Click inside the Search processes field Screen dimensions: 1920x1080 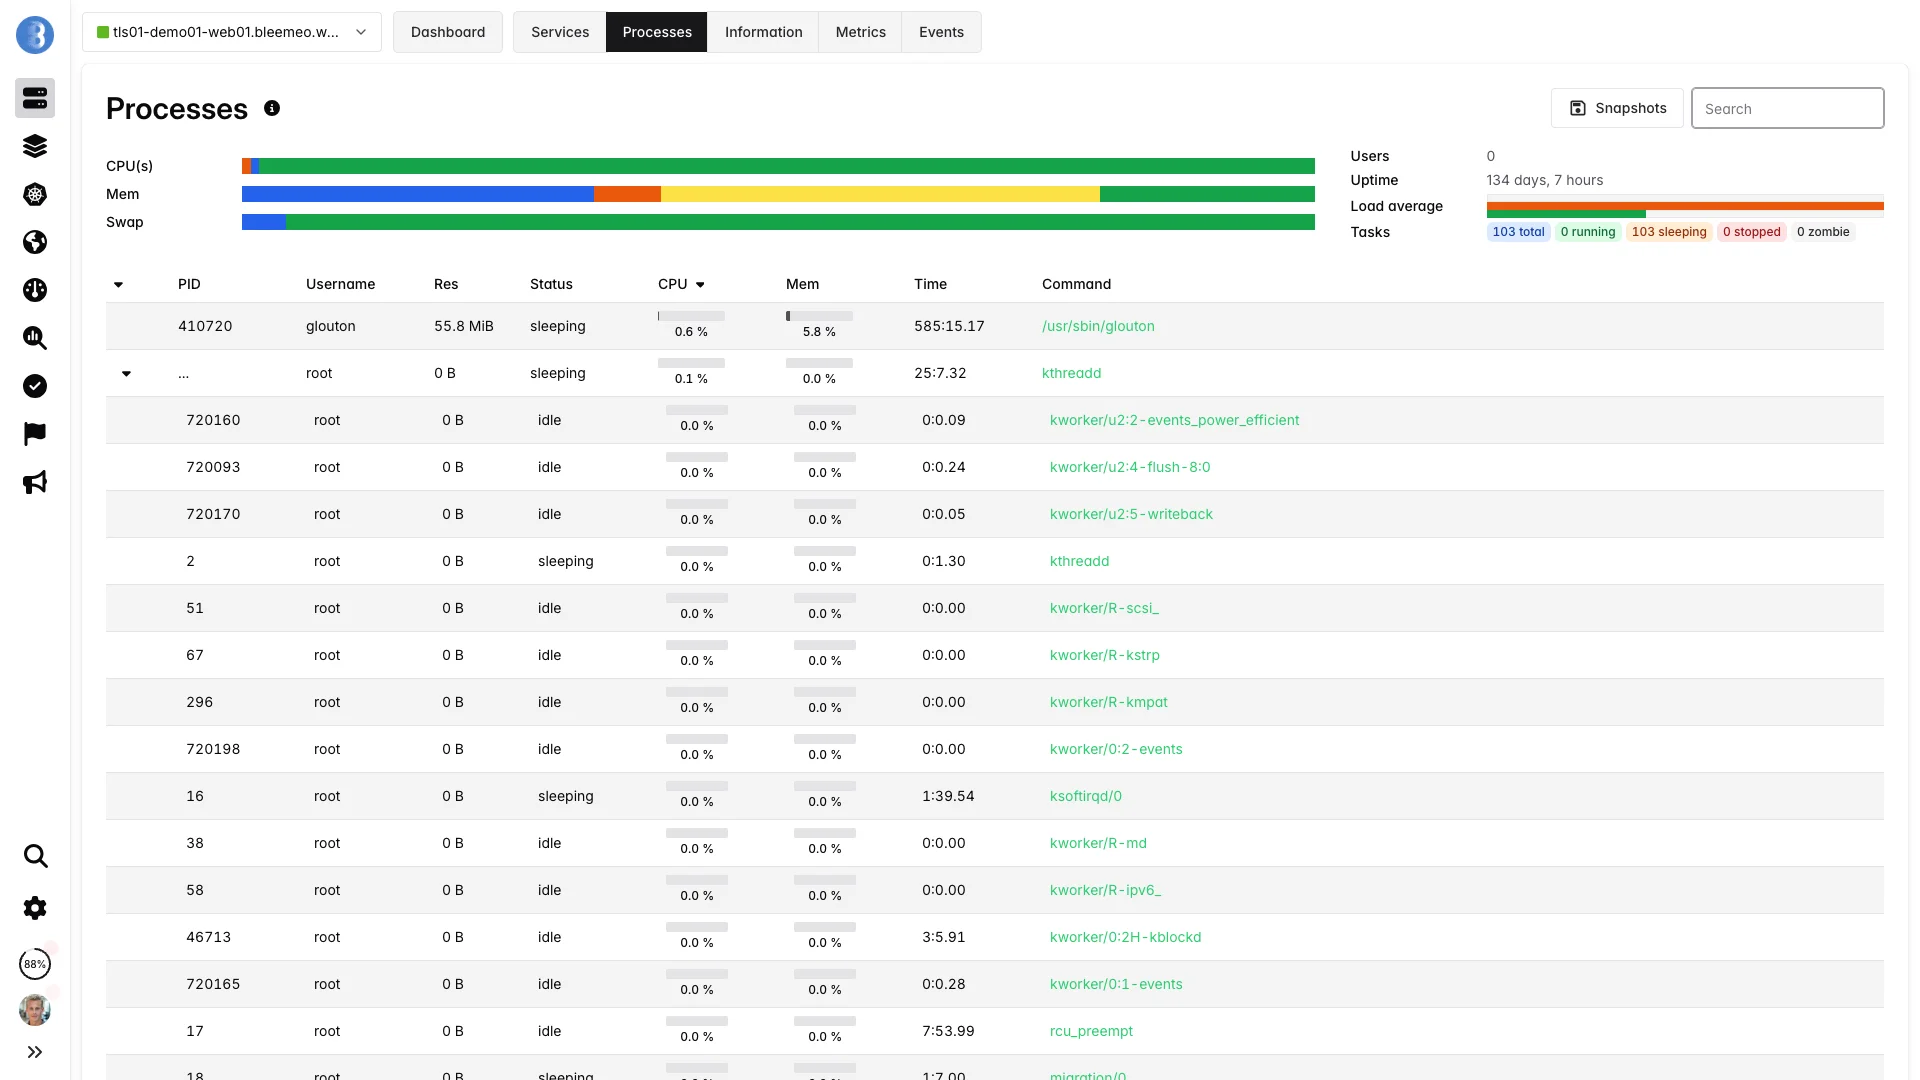(x=1787, y=107)
